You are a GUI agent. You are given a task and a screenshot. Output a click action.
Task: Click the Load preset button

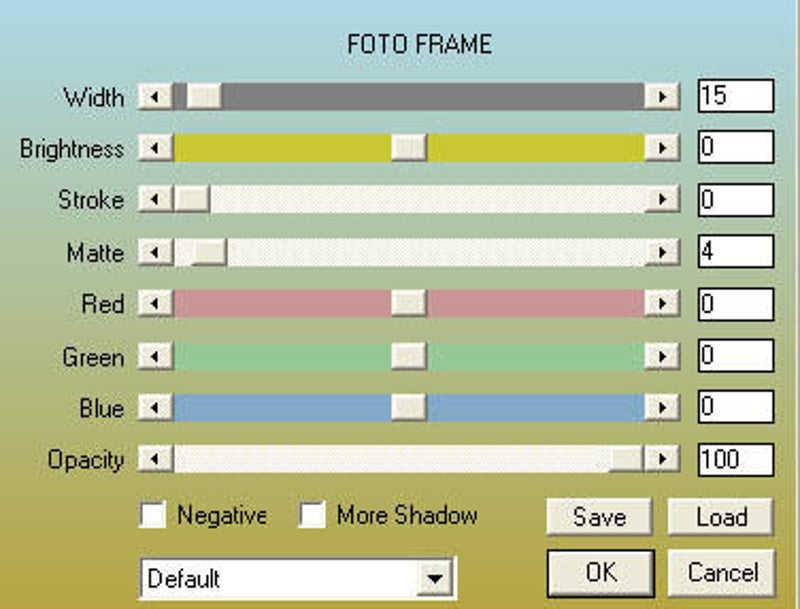(721, 517)
